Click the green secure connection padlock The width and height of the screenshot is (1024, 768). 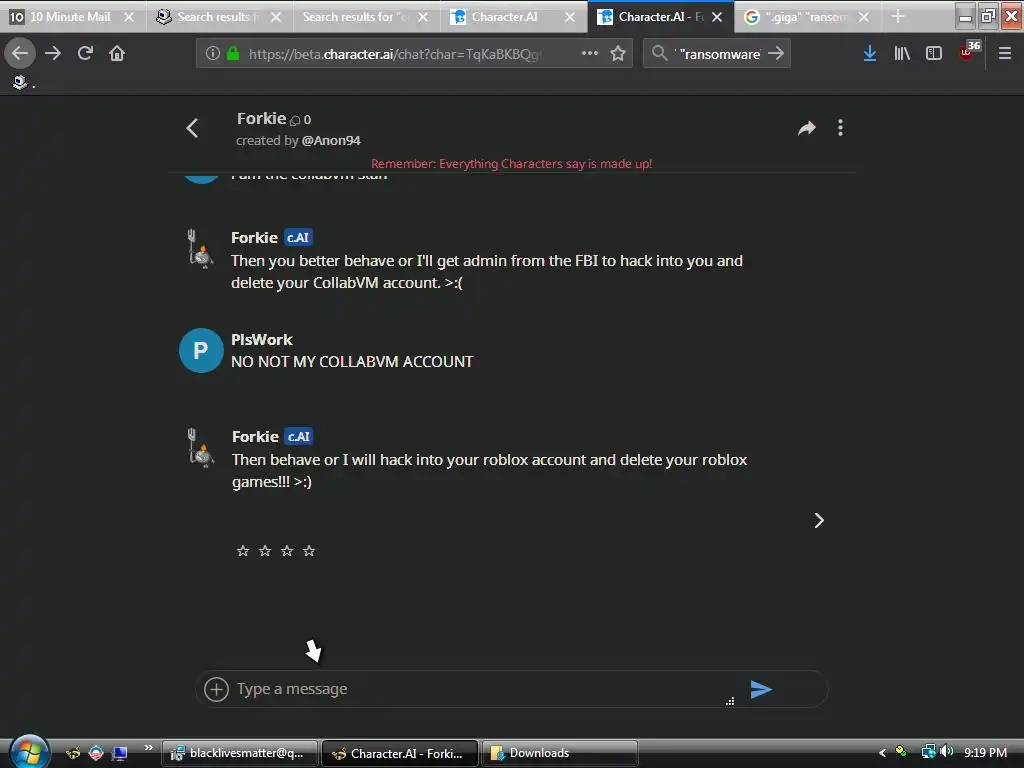tap(233, 54)
